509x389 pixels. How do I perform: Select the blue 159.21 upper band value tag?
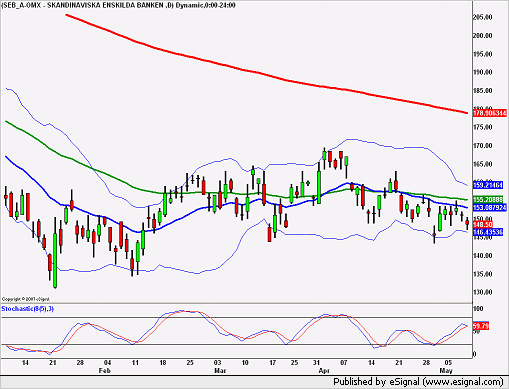[488, 185]
